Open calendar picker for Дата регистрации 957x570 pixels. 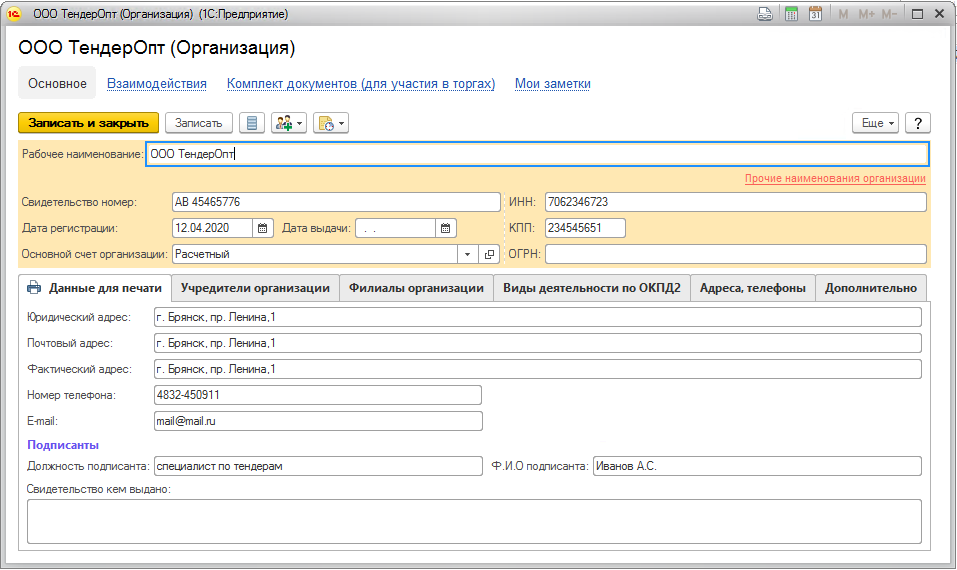[x=262, y=228]
